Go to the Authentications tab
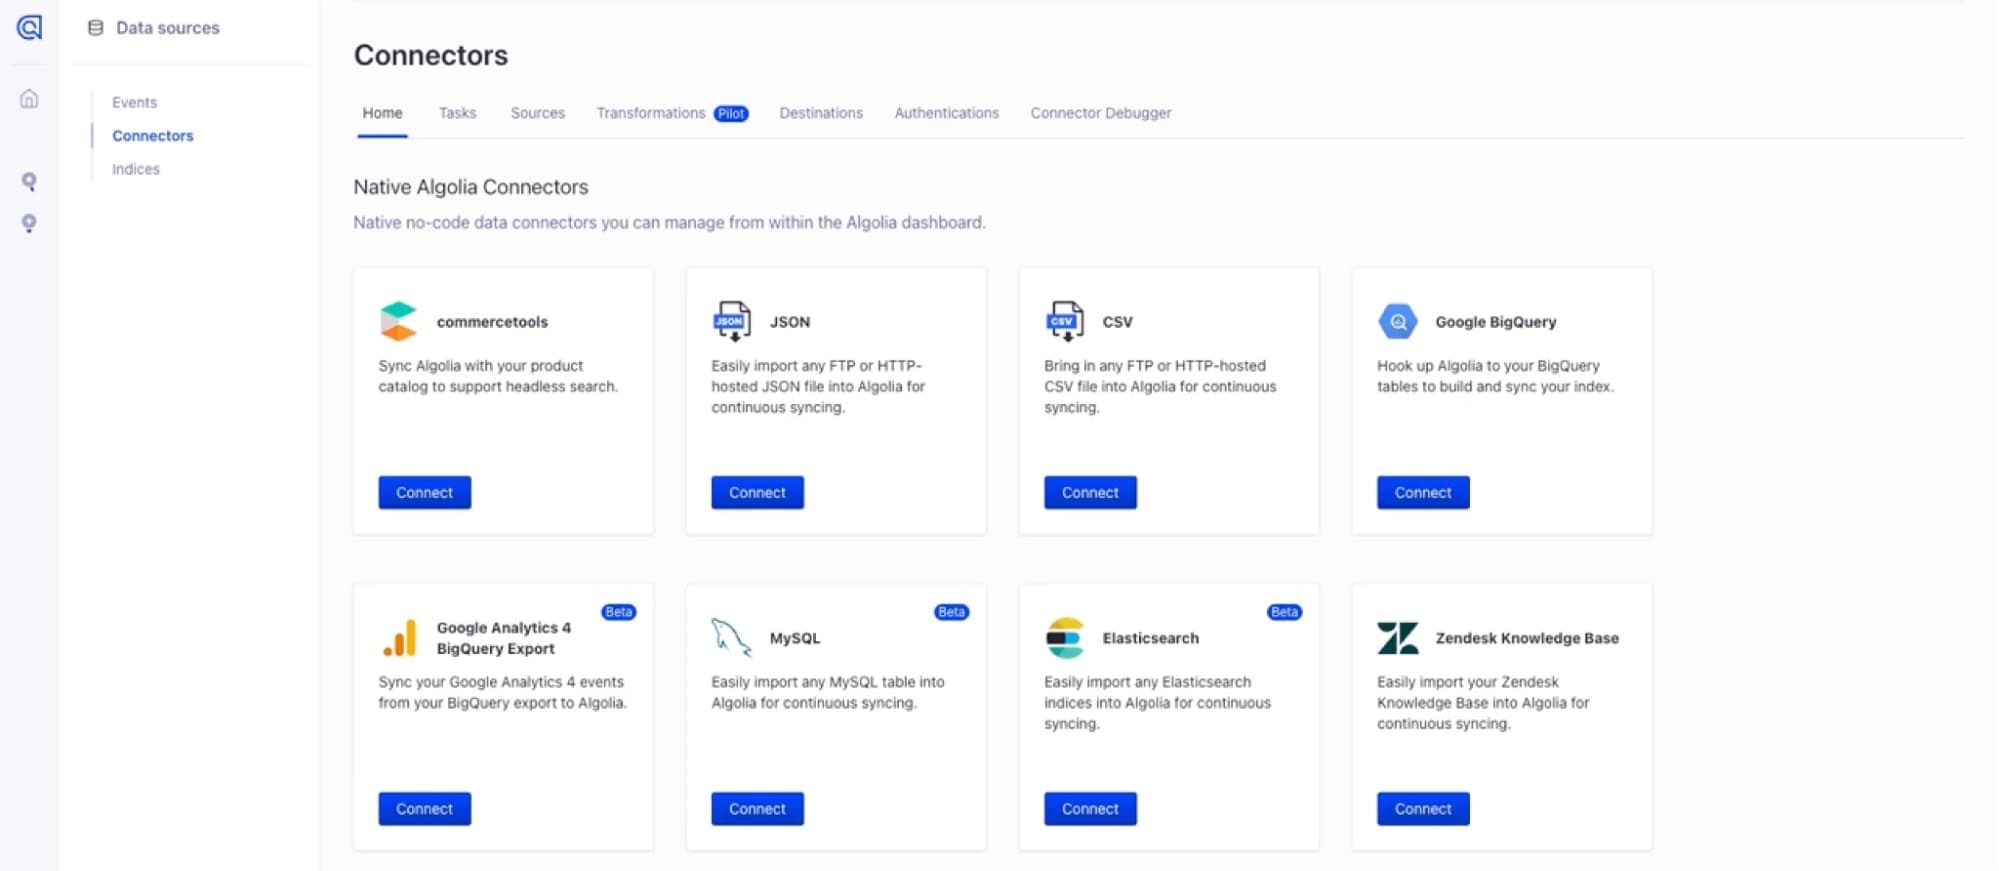Image resolution: width=1999 pixels, height=871 pixels. [x=947, y=113]
